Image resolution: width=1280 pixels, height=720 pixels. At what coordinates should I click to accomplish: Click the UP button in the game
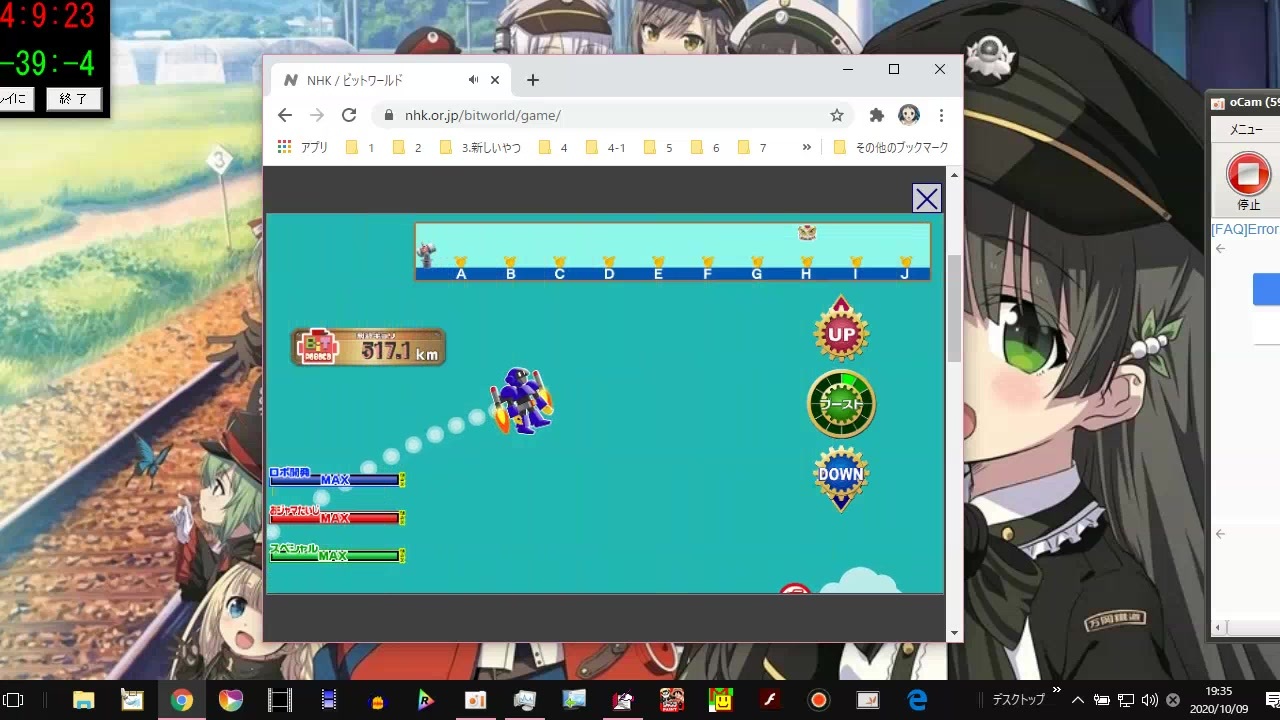[841, 330]
